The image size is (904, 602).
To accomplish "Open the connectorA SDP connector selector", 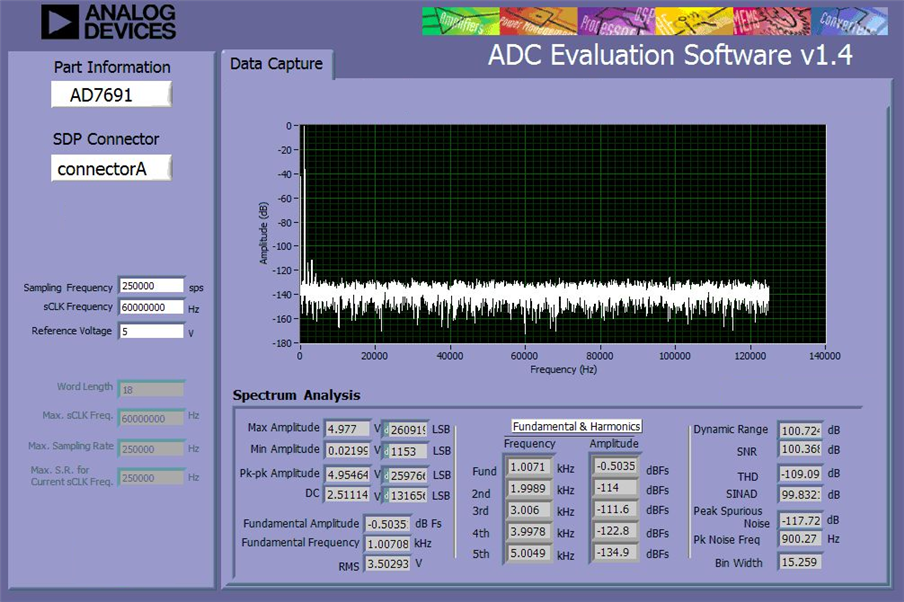I will 111,168.
